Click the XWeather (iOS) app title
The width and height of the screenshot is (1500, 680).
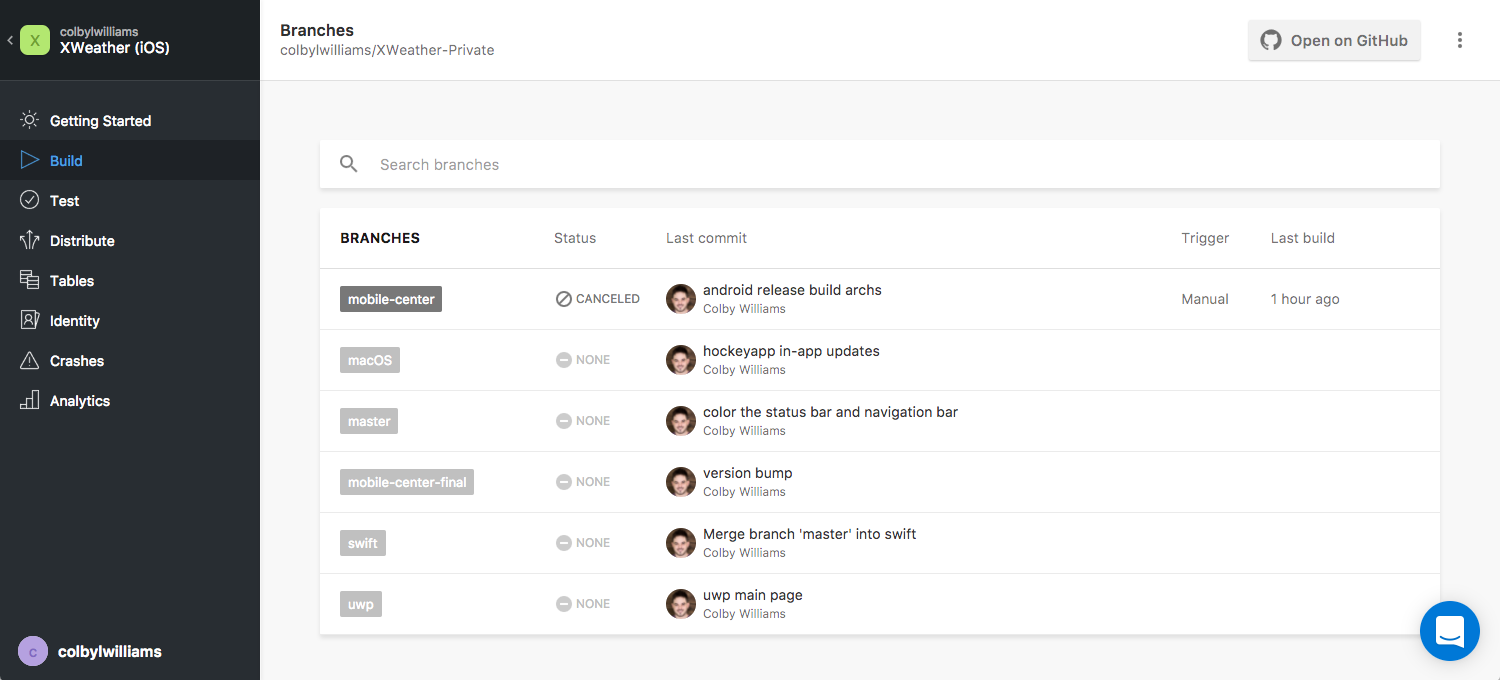[115, 47]
